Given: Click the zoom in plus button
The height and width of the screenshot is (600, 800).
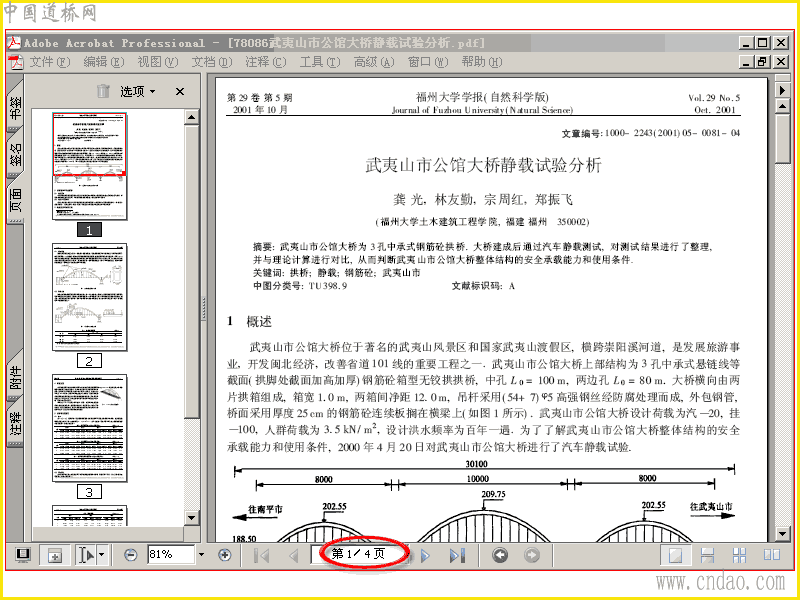Looking at the screenshot, I should (x=224, y=555).
